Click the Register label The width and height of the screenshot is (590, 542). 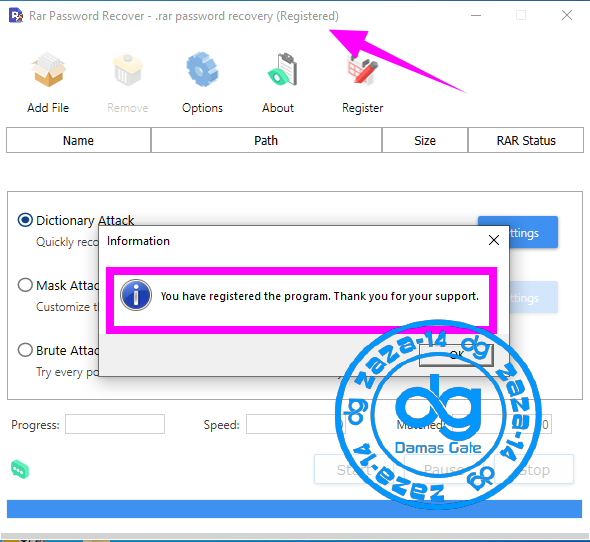pos(362,108)
